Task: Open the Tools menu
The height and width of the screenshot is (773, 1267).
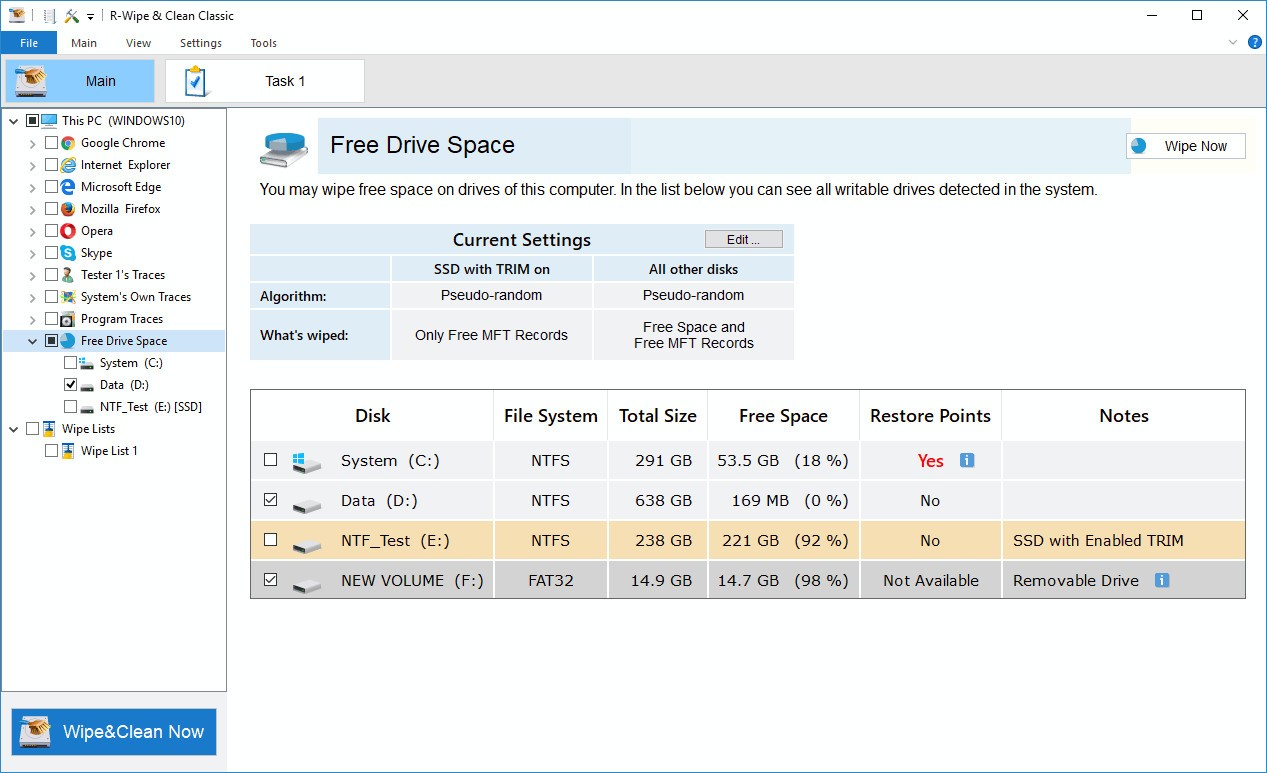Action: (x=263, y=43)
